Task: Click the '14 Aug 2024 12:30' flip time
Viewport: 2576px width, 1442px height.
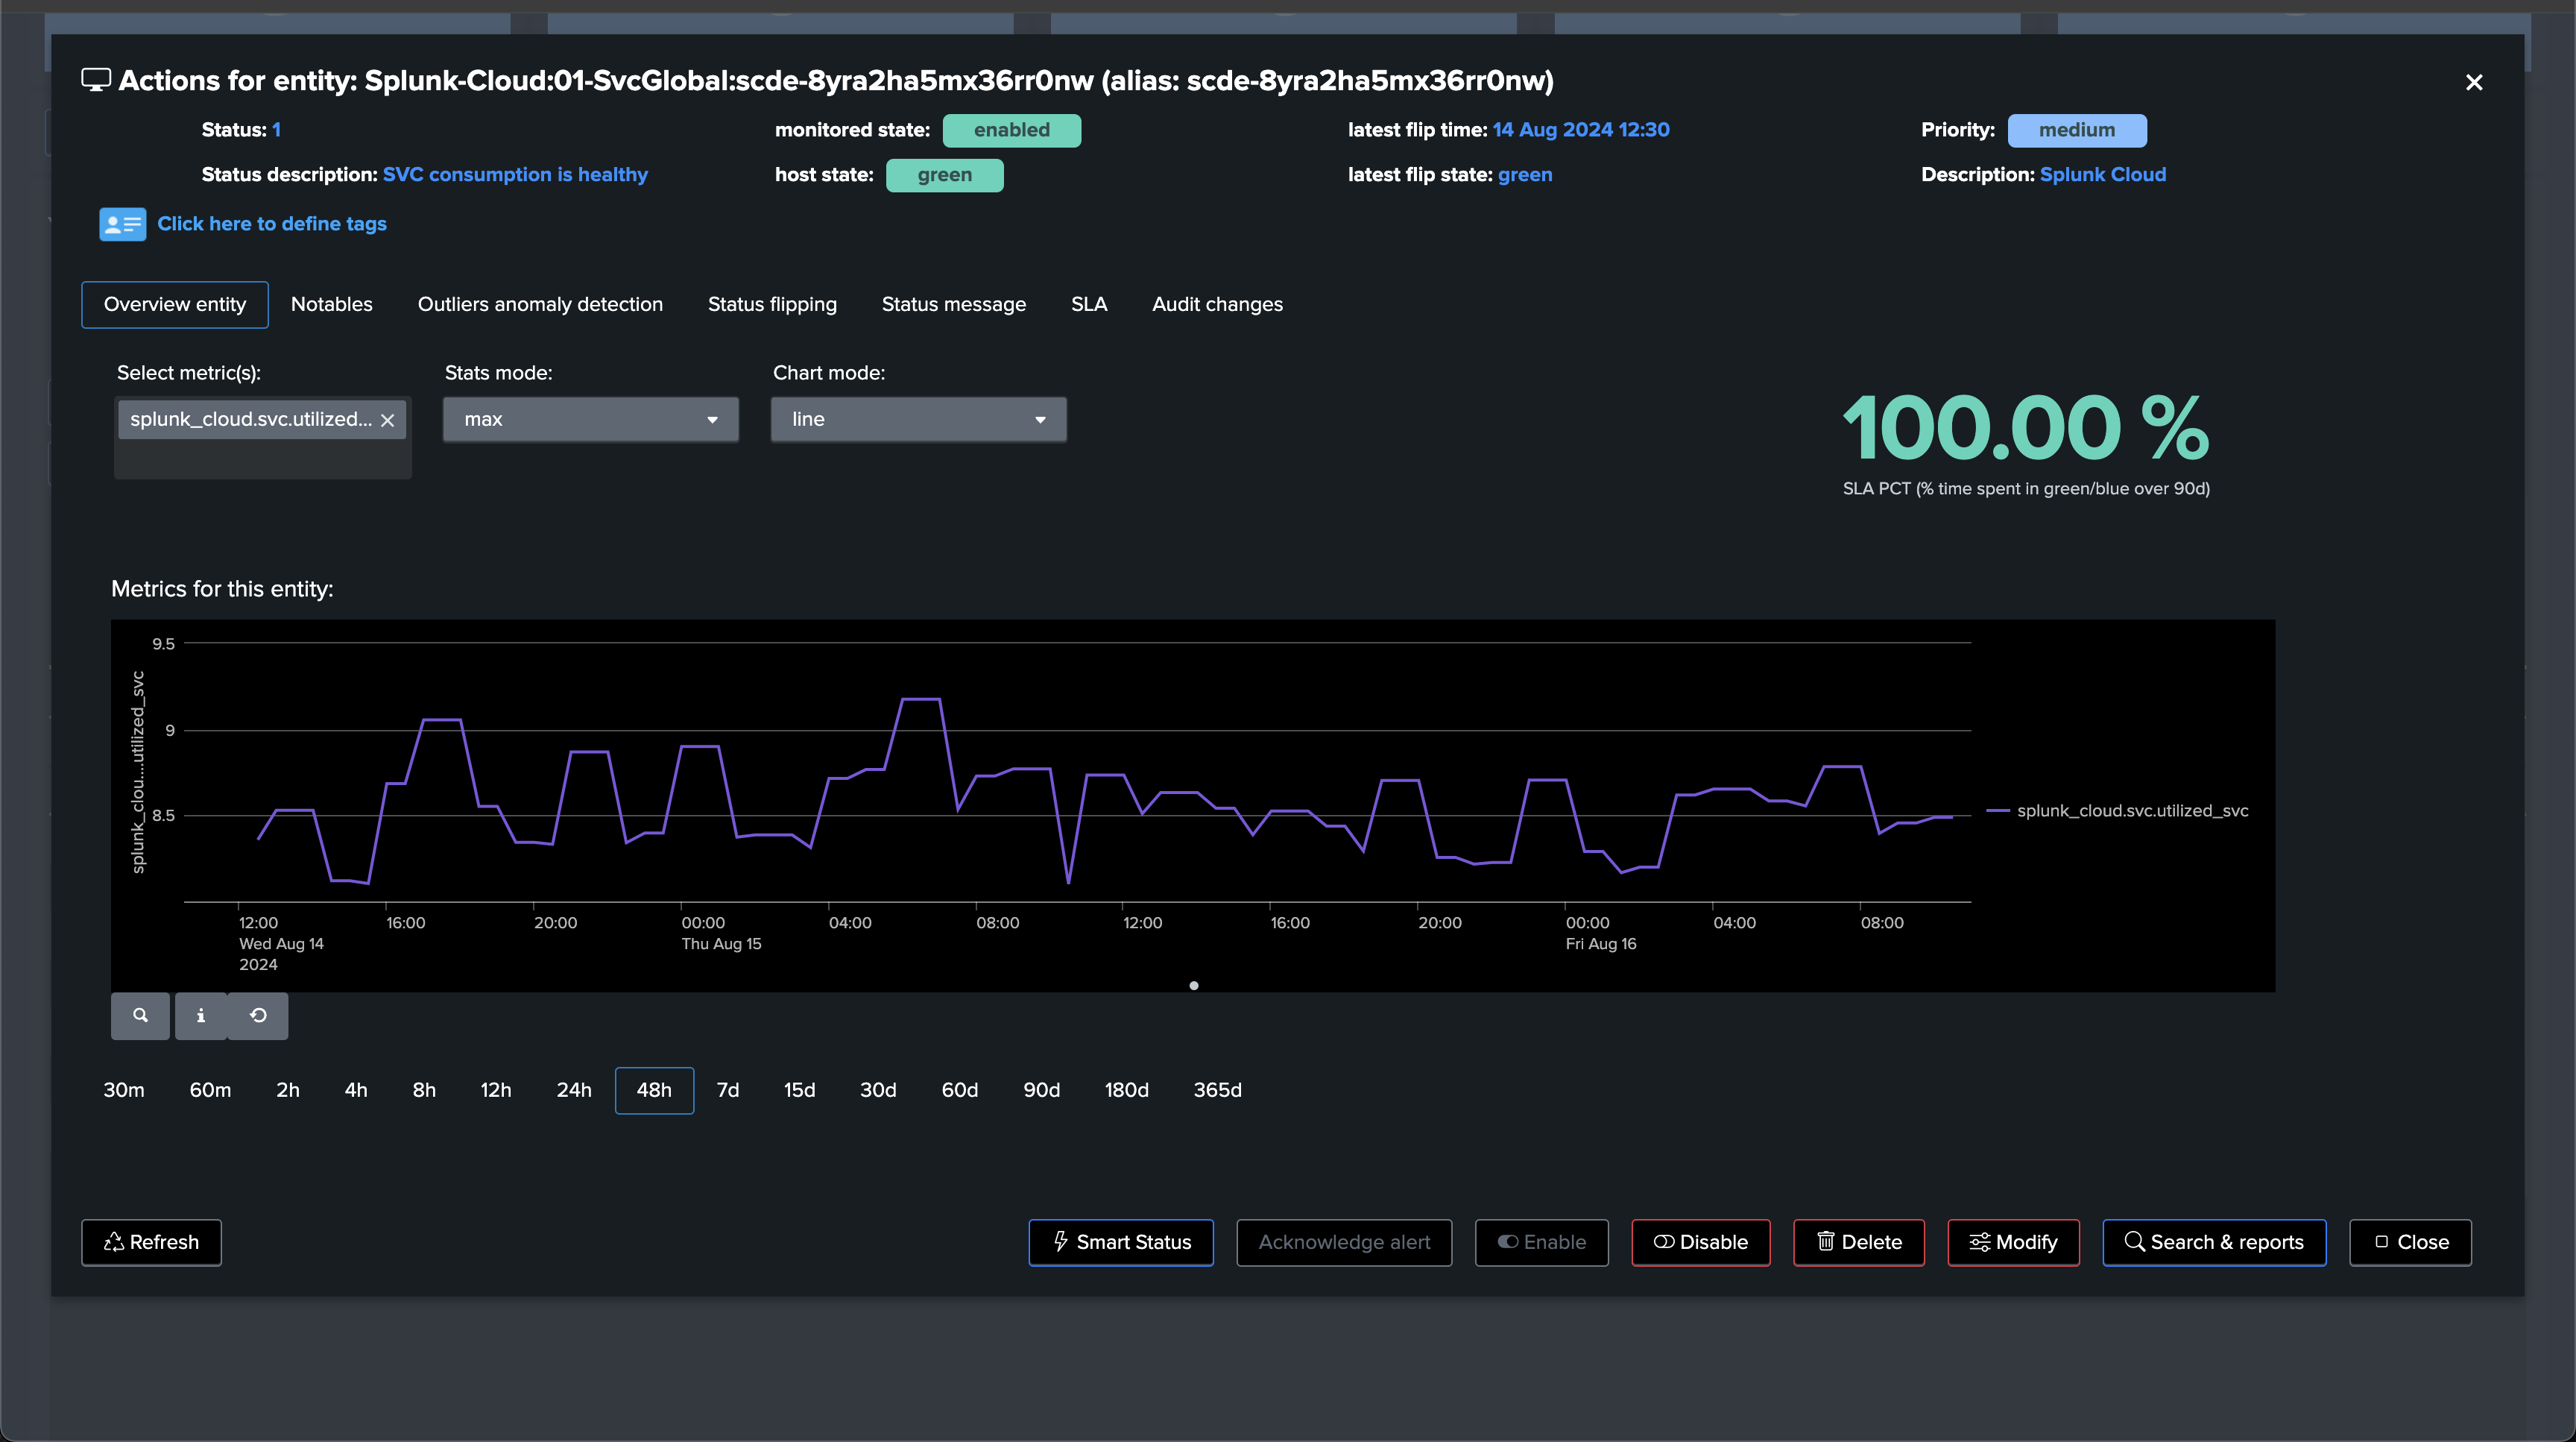Action: tap(1581, 130)
